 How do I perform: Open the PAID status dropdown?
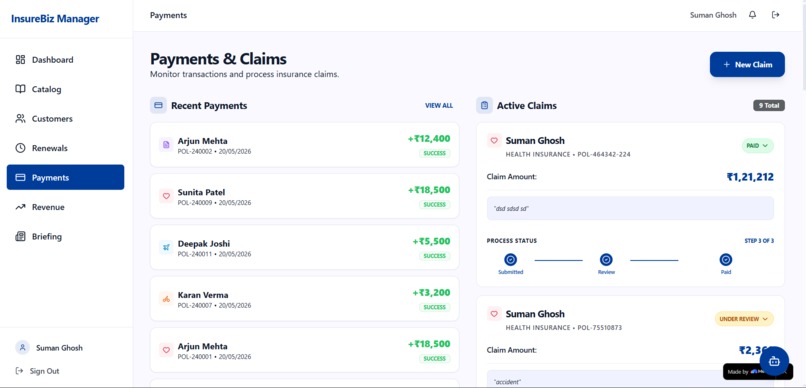coord(757,145)
